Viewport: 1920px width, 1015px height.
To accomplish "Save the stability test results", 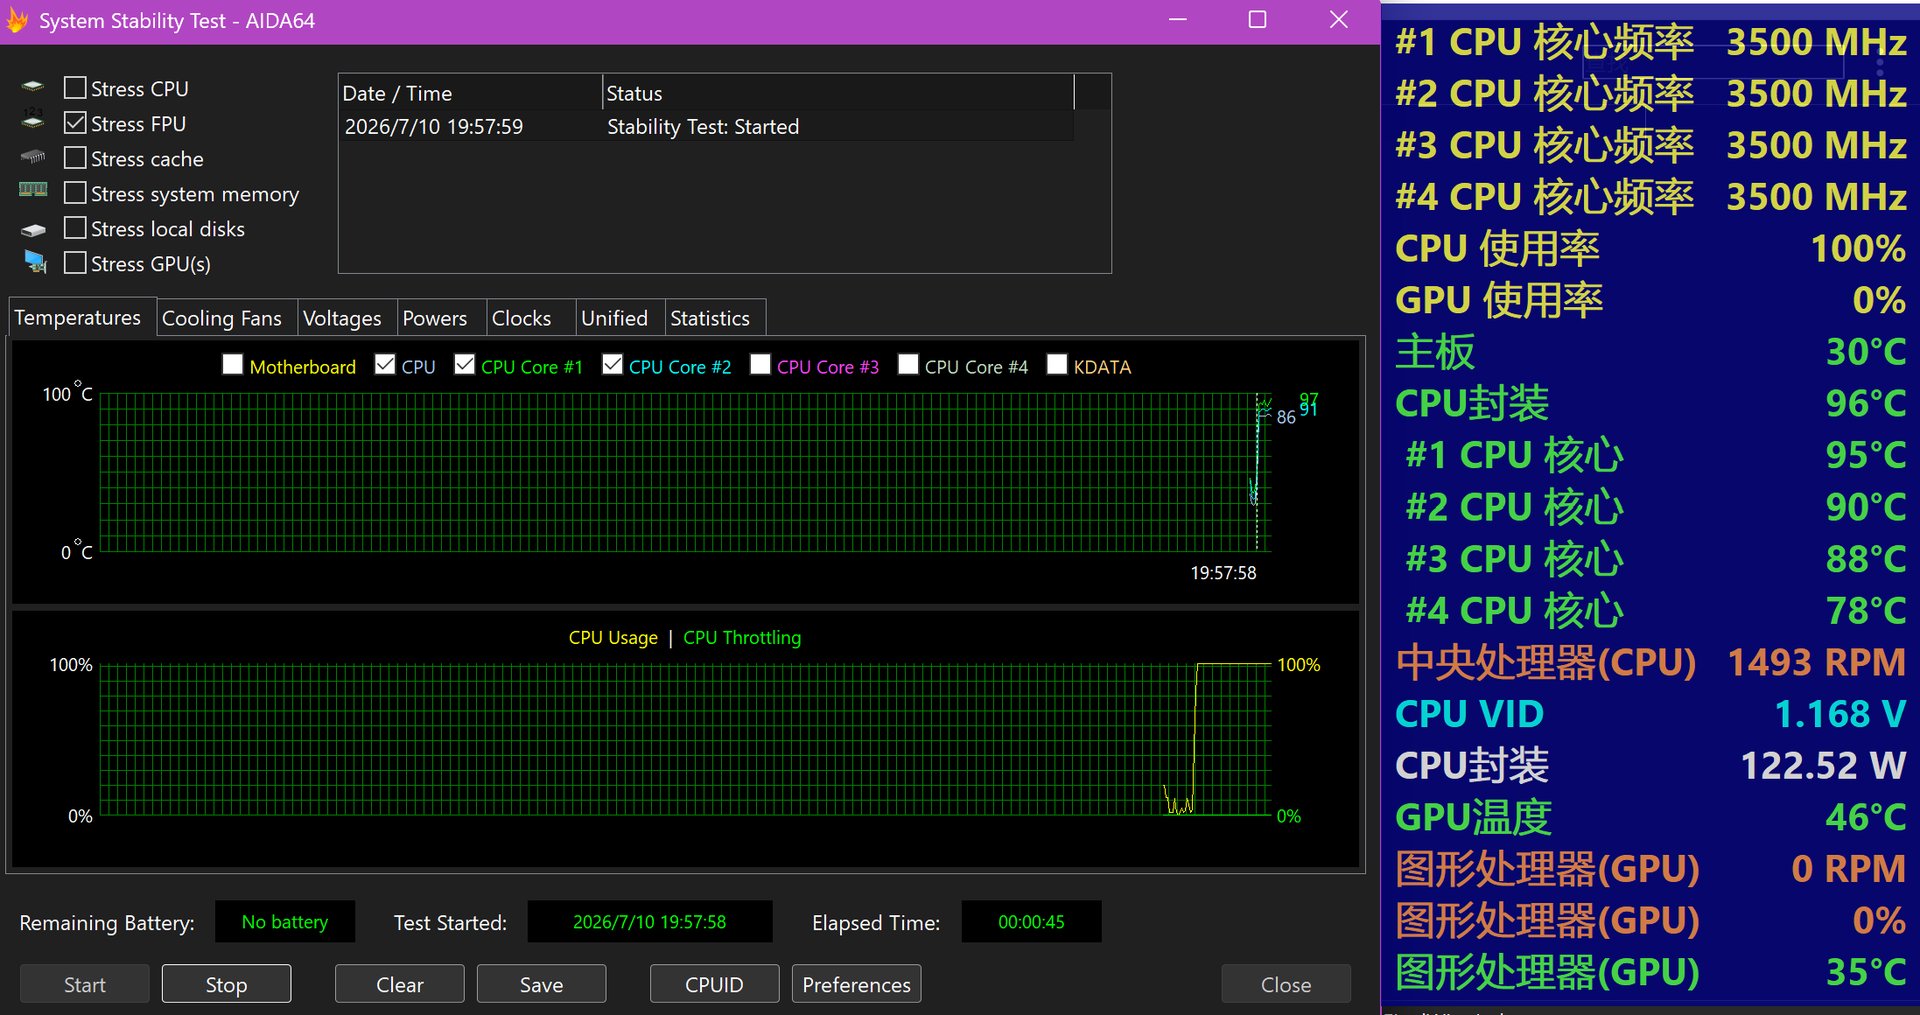I will click(541, 984).
